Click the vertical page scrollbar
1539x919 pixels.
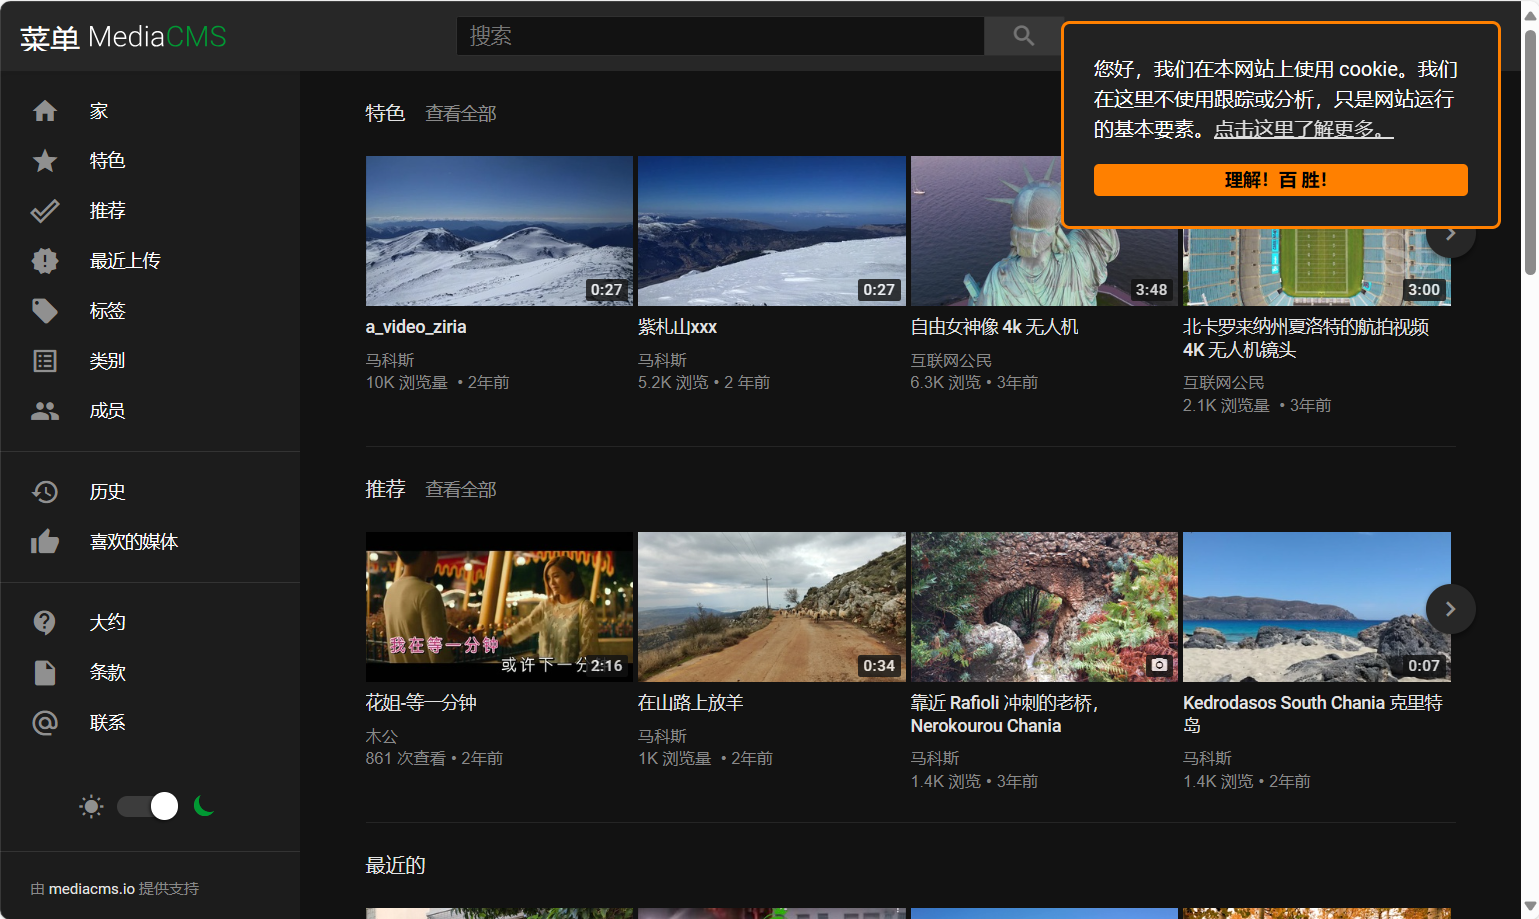[x=1529, y=150]
